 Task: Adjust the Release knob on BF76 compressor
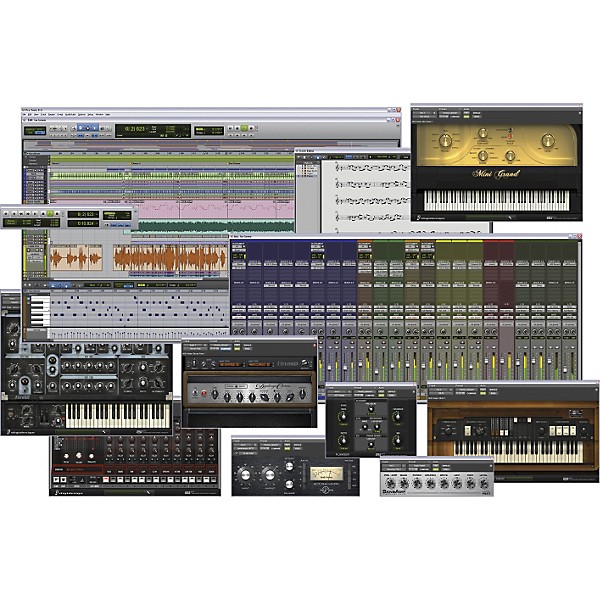pyautogui.click(x=290, y=485)
